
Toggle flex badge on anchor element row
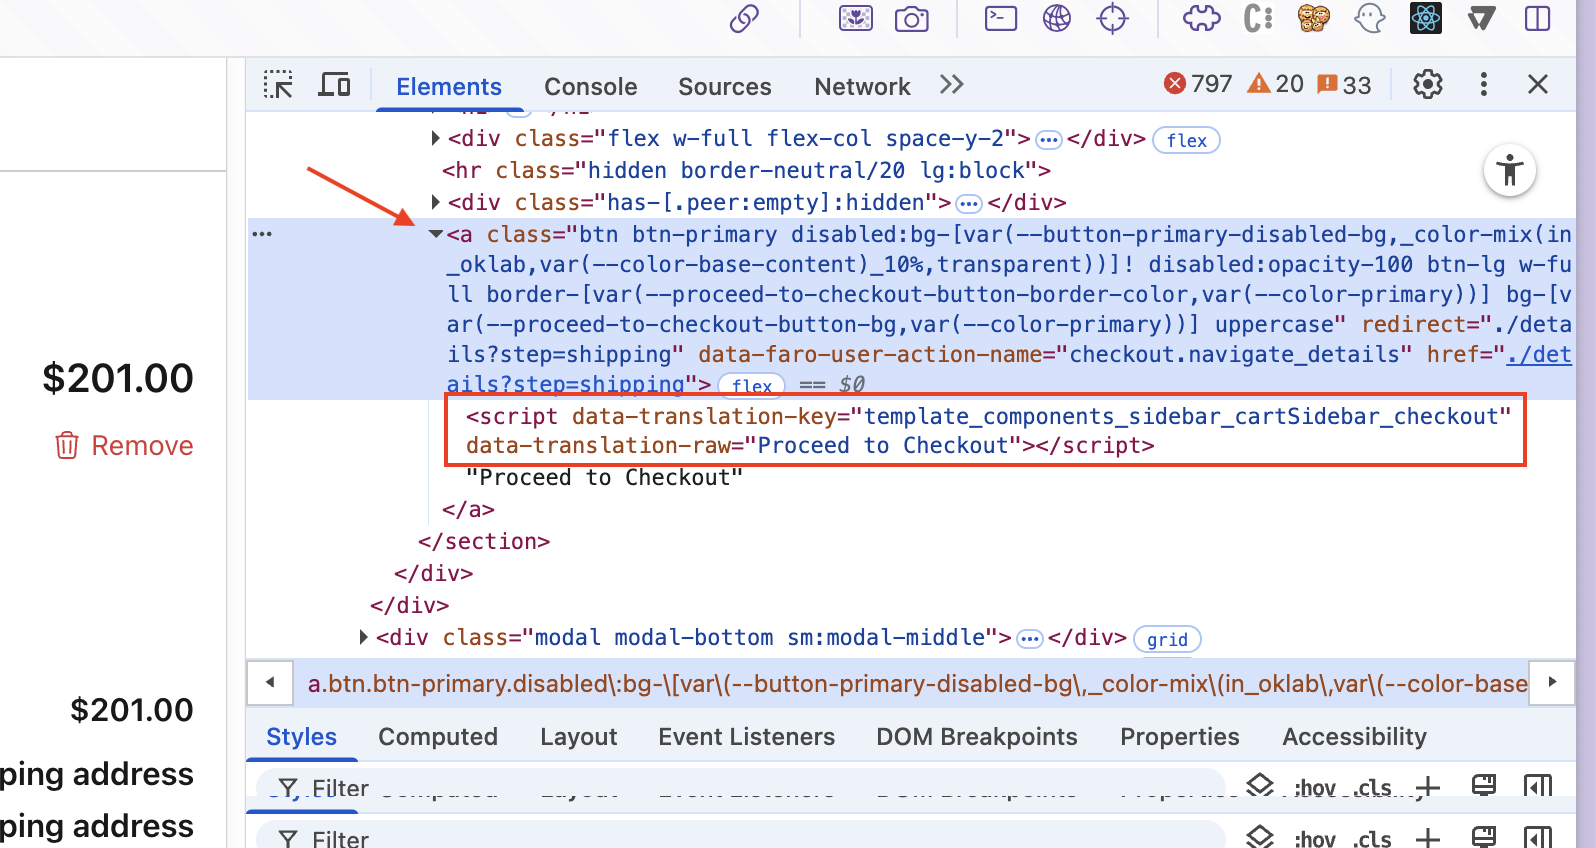click(x=752, y=385)
